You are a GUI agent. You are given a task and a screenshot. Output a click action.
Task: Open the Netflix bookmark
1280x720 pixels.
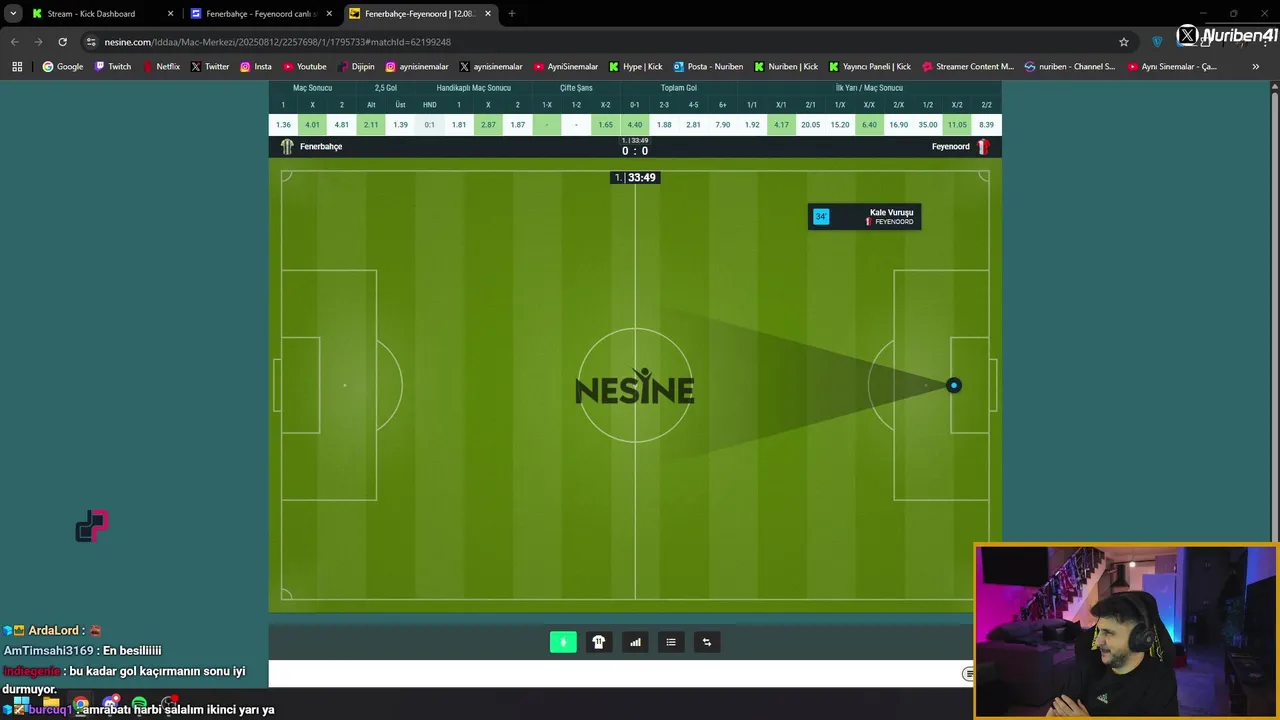point(161,66)
